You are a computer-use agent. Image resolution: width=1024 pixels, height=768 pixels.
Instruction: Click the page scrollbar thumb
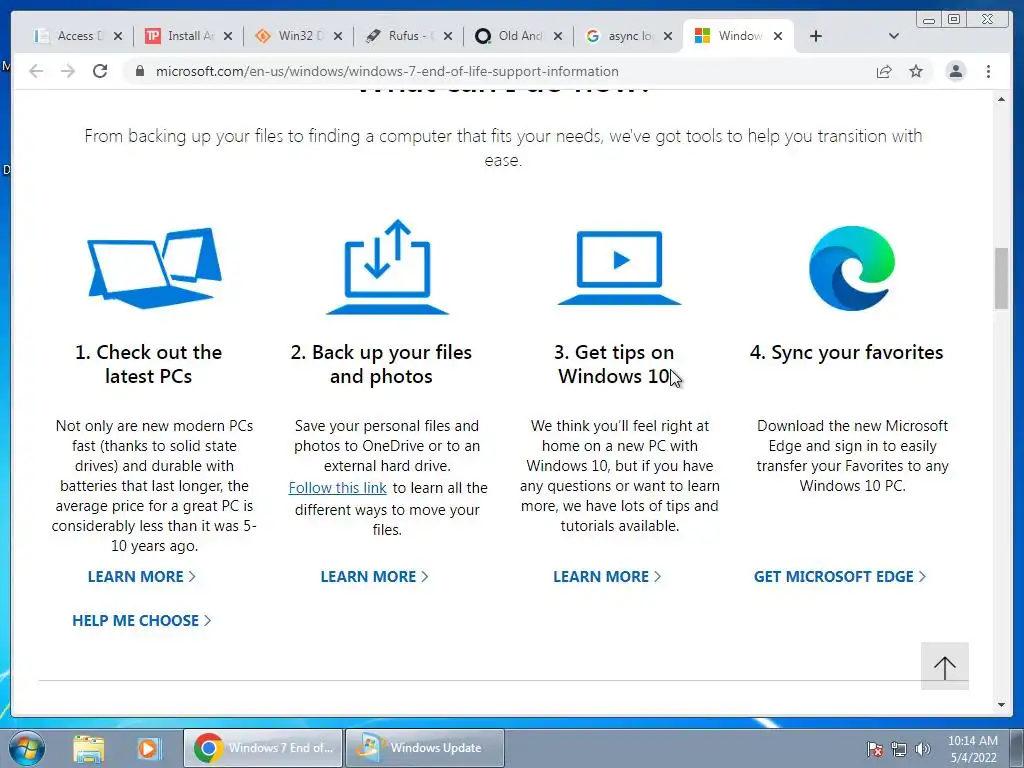(1001, 278)
